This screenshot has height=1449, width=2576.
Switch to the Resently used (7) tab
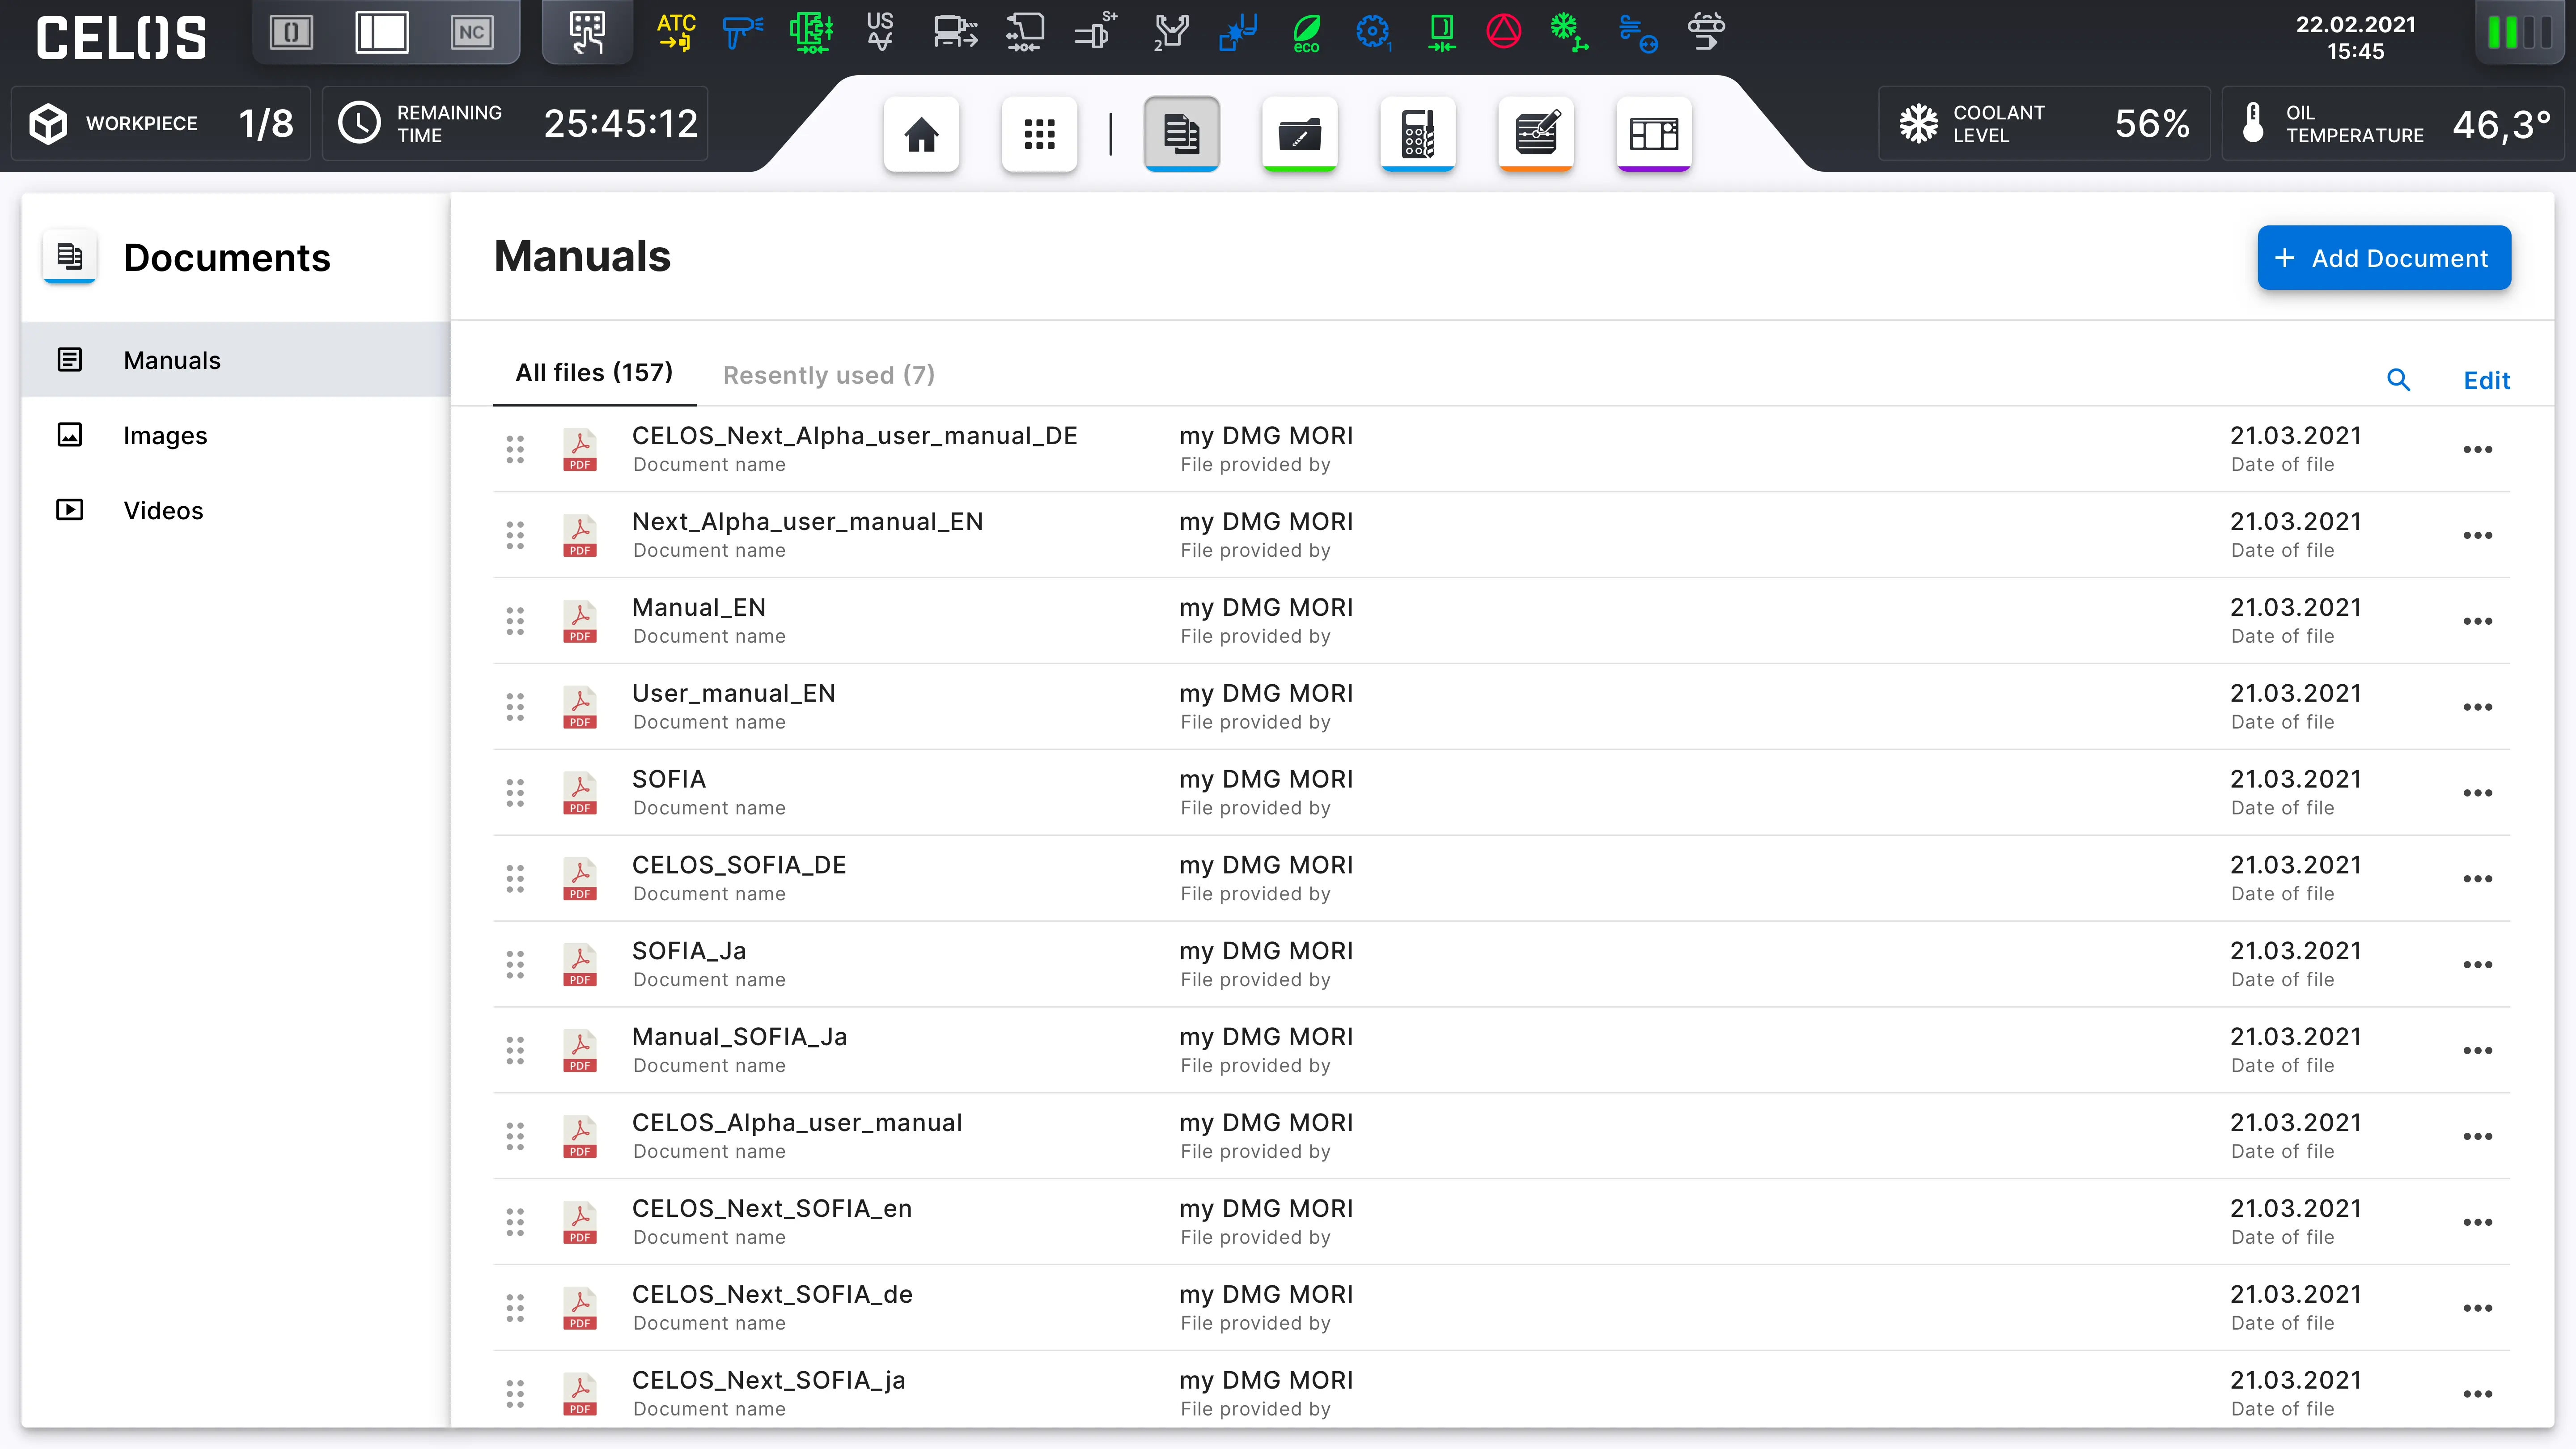(x=829, y=375)
